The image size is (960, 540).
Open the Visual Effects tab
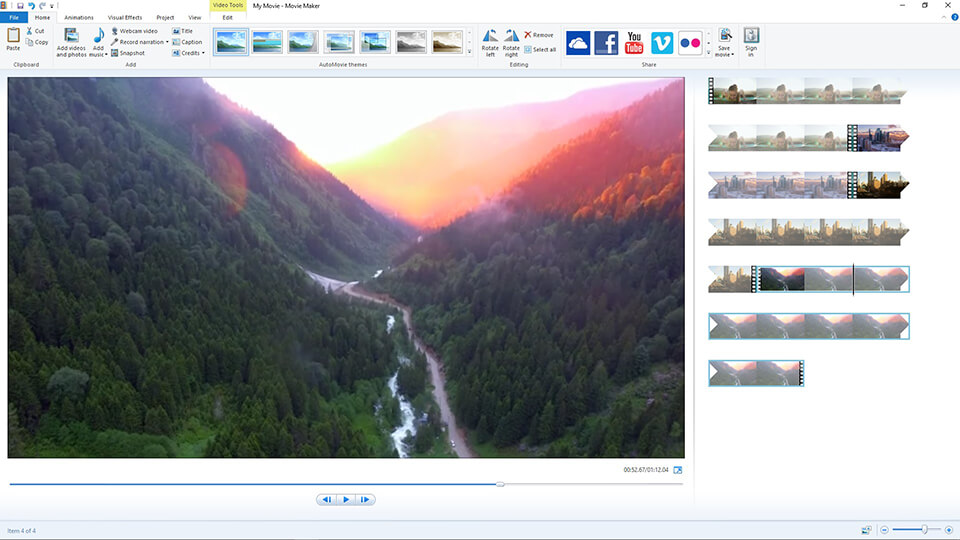click(125, 17)
